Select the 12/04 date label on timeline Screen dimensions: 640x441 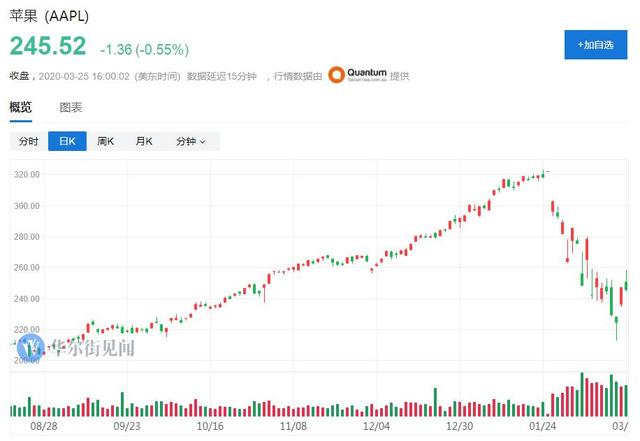click(376, 424)
